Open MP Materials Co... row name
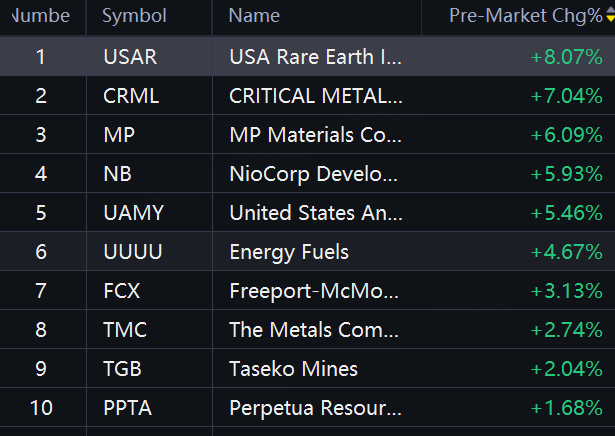This screenshot has width=615, height=436. 315,135
